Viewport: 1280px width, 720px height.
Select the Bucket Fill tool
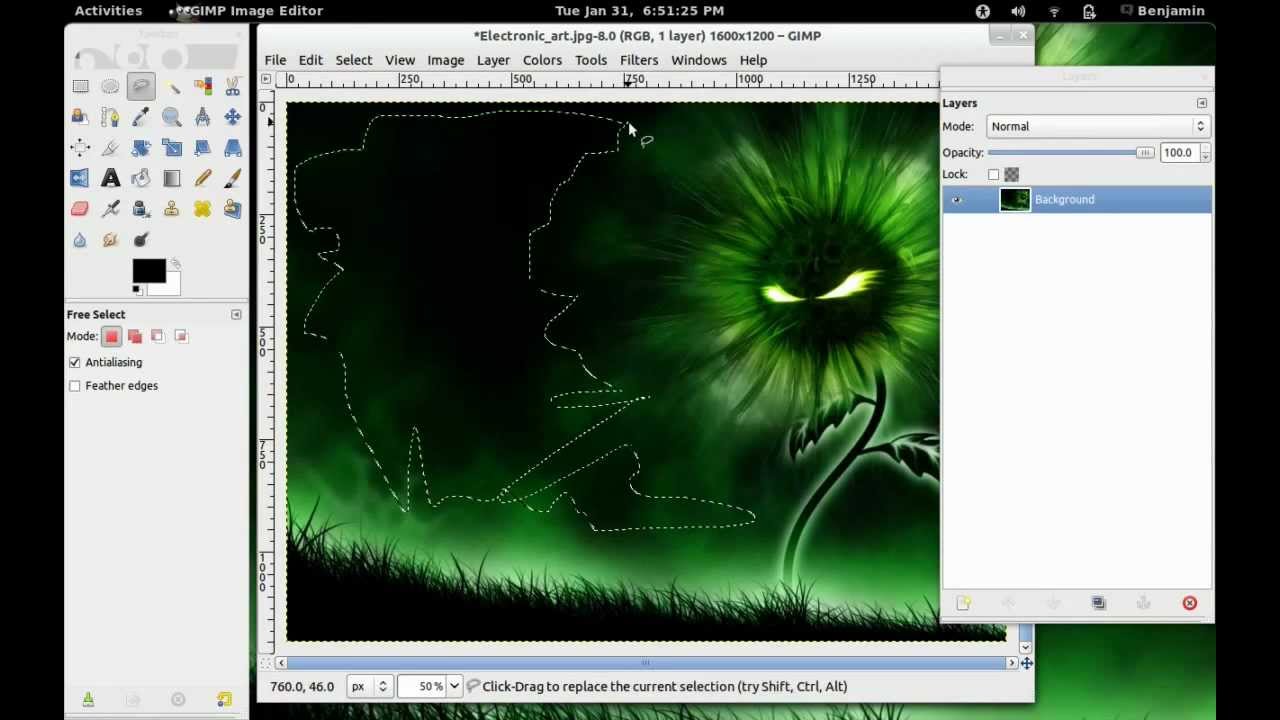click(141, 179)
